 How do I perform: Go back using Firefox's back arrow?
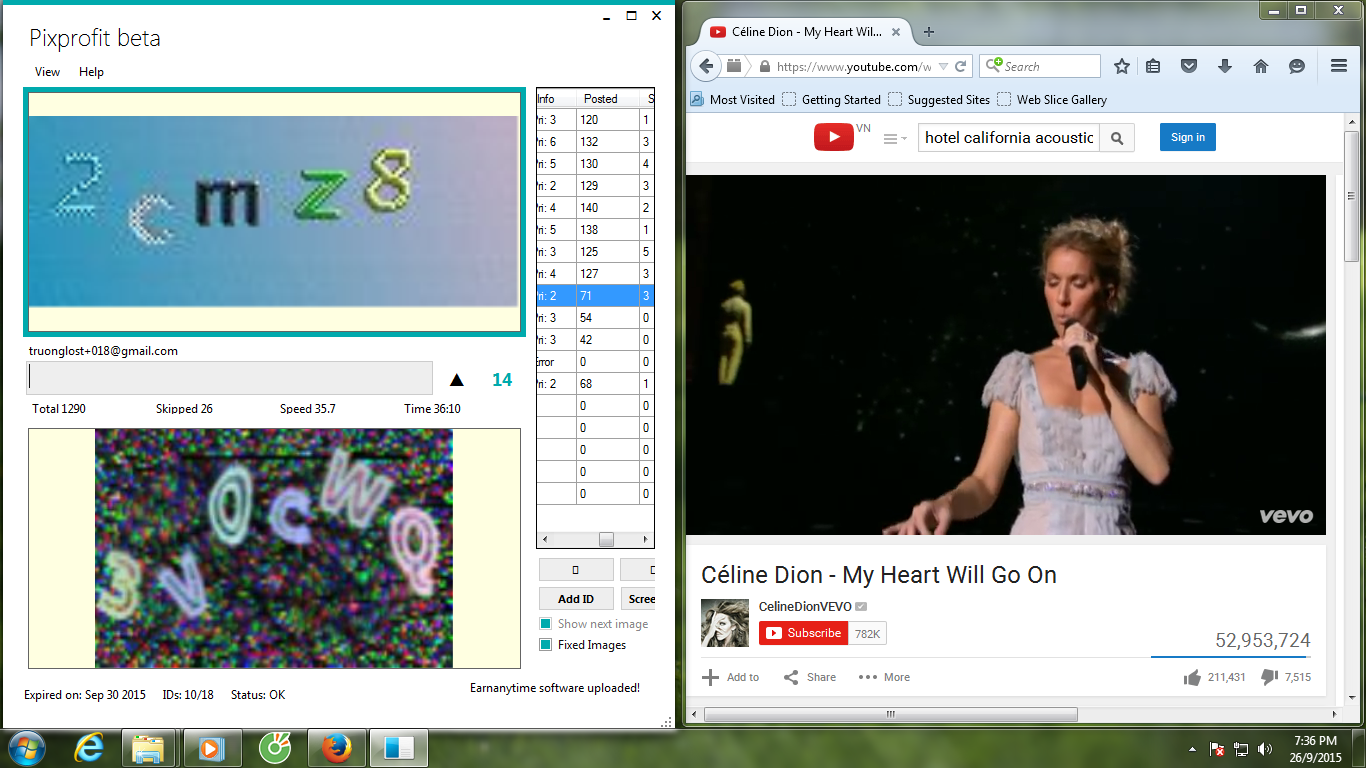click(x=706, y=66)
